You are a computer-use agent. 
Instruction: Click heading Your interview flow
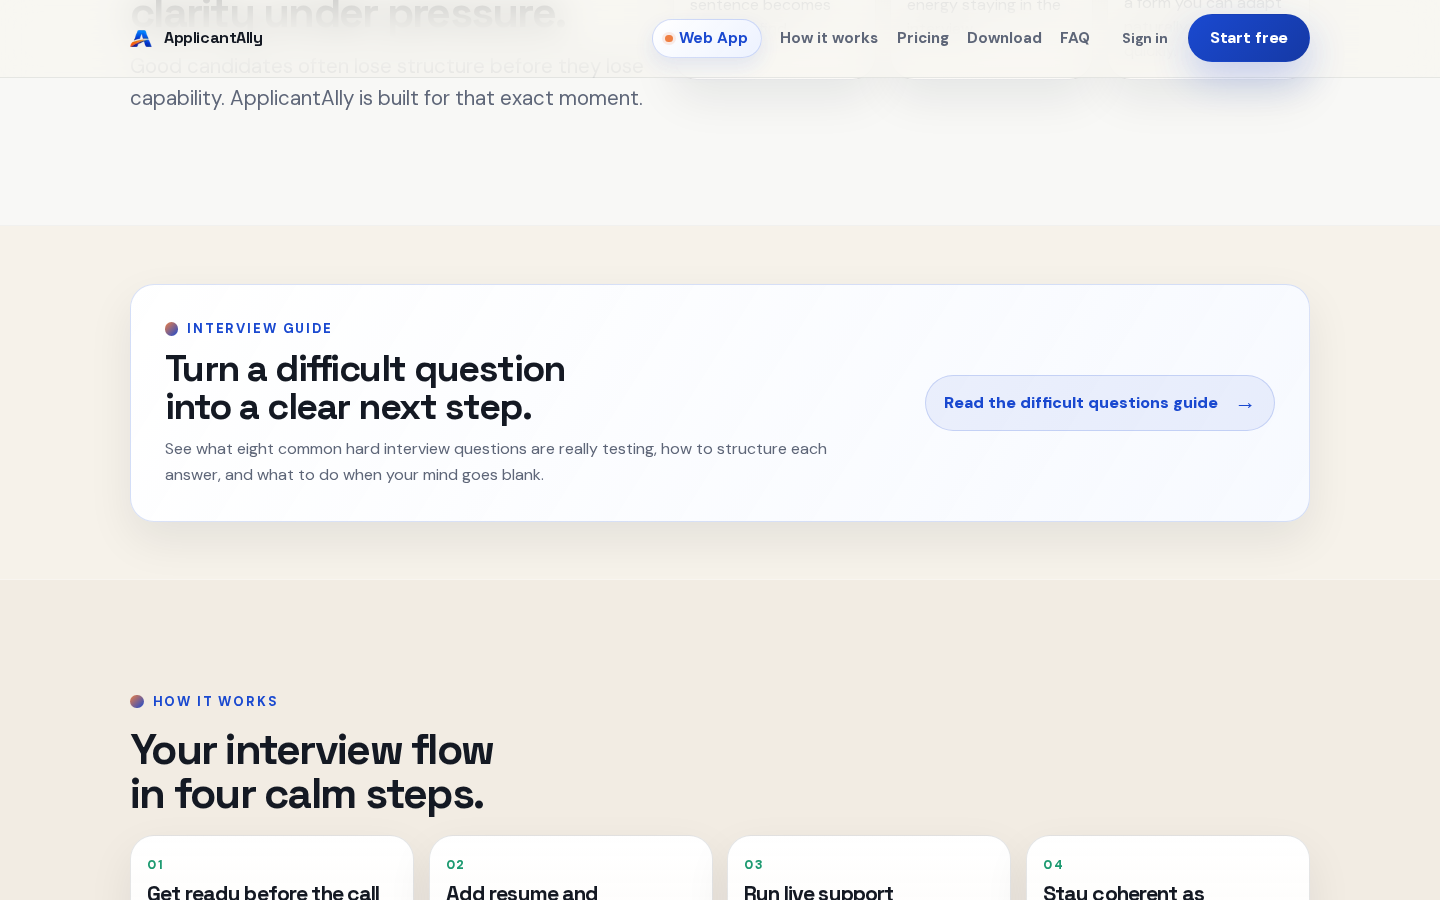[x=312, y=772]
